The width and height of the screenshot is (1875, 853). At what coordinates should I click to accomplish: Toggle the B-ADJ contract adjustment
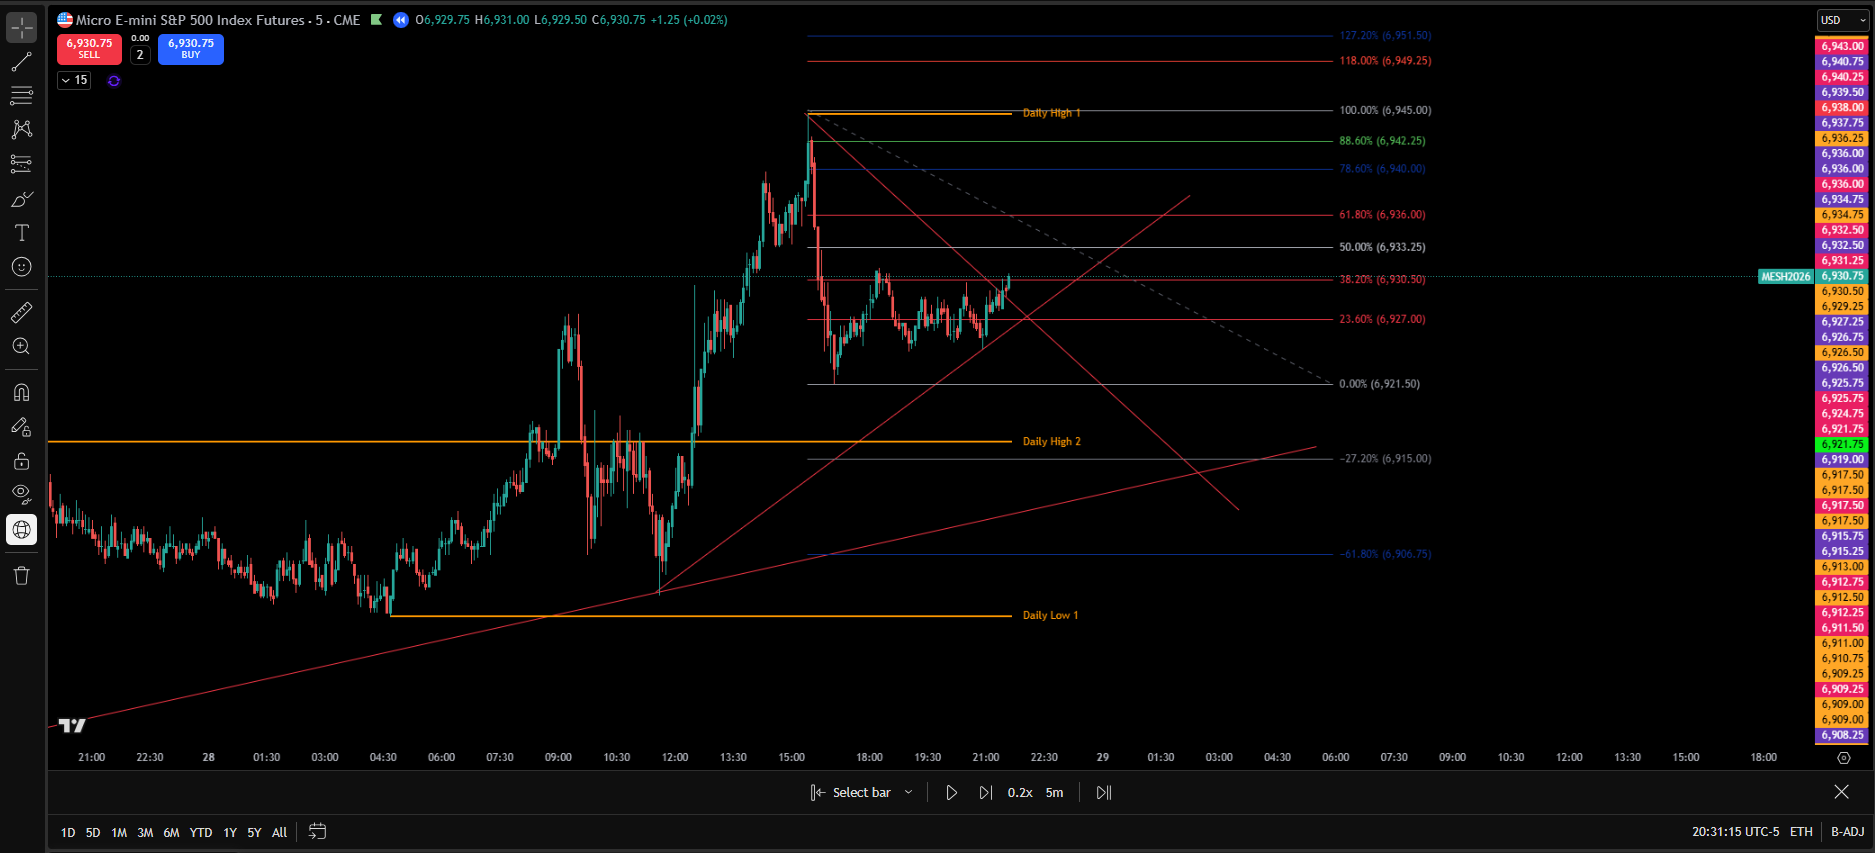(x=1847, y=832)
